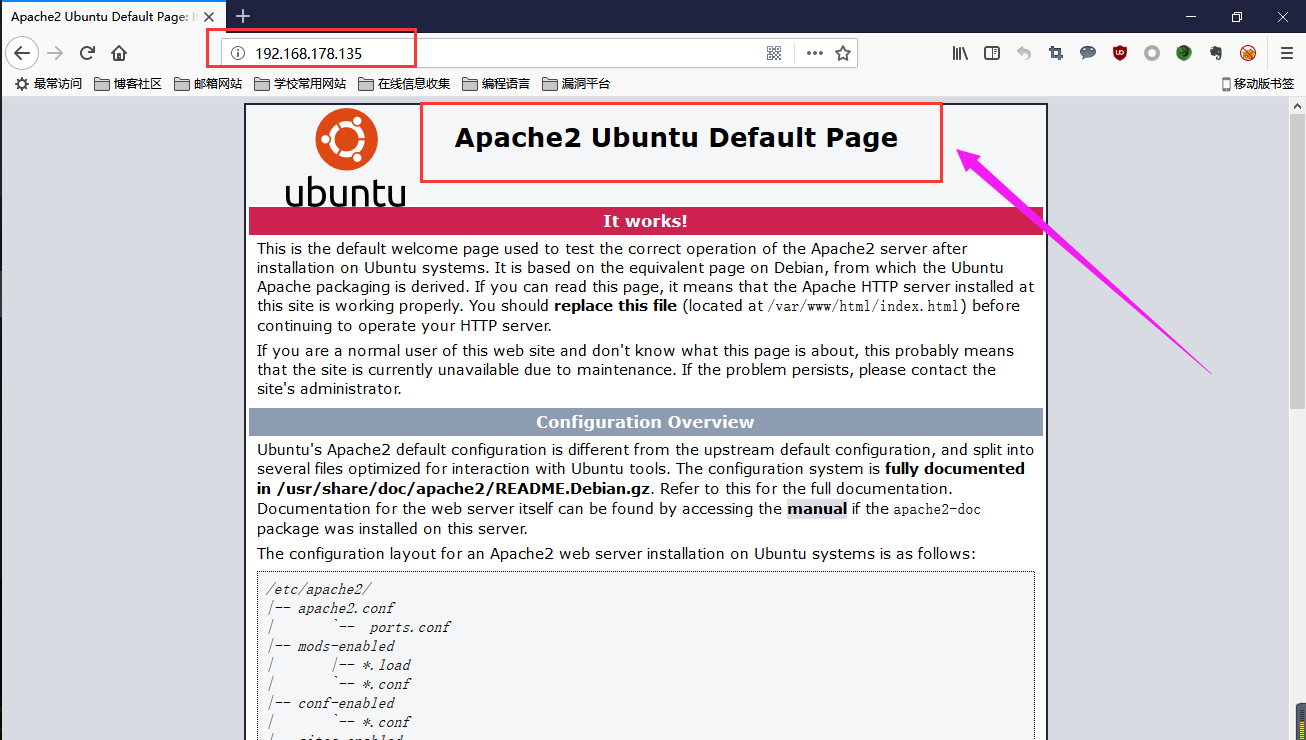Click the crossed-out fox extension icon
Screen dimensions: 1306x740
[1248, 53]
